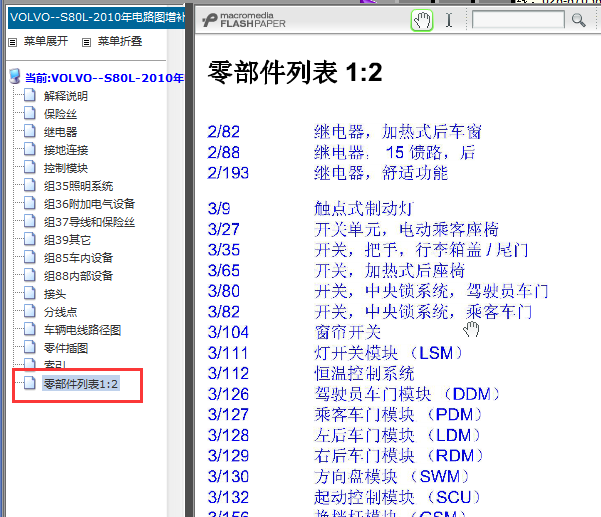Click the page icon next to 继电器
Viewport: 601px width, 517px height.
pyautogui.click(x=30, y=131)
